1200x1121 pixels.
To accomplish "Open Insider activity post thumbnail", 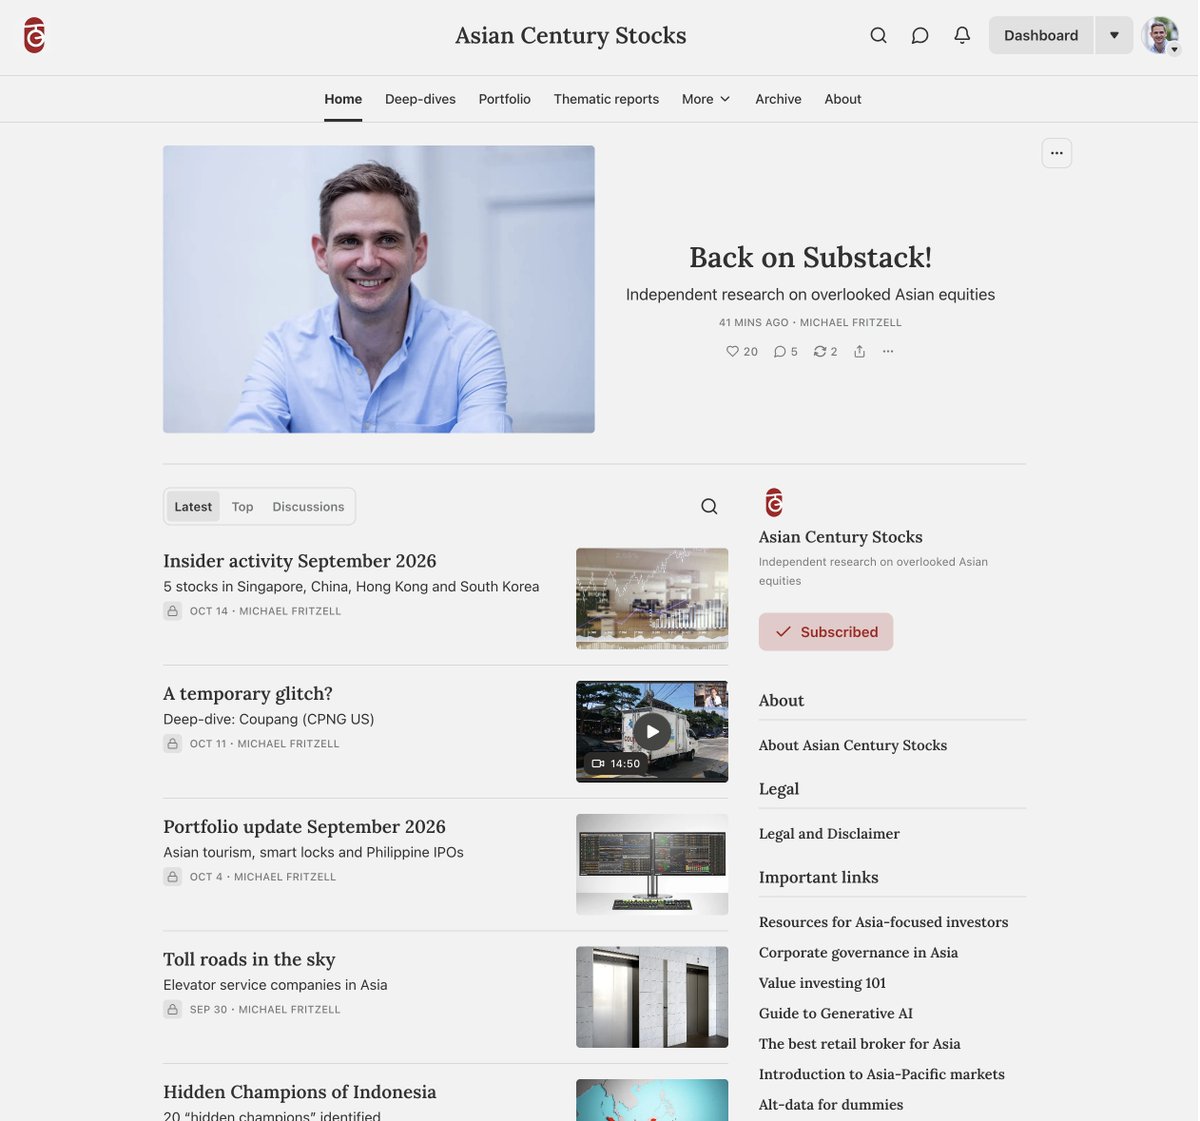I will pyautogui.click(x=652, y=598).
